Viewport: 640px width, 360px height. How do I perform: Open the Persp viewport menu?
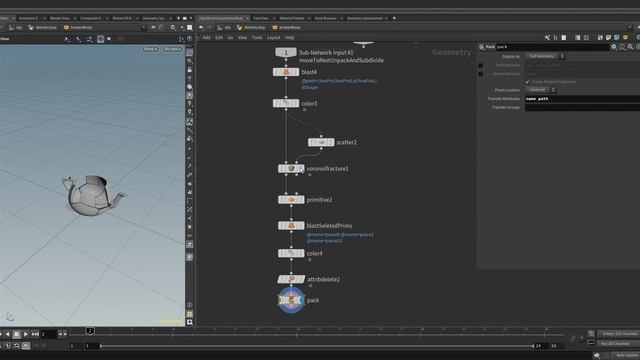coord(151,49)
